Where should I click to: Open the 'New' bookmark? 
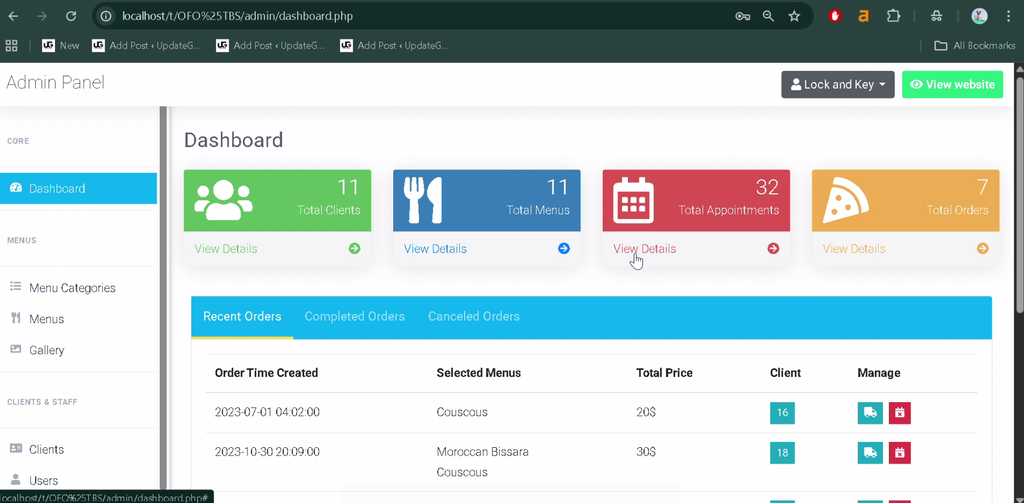[x=60, y=46]
